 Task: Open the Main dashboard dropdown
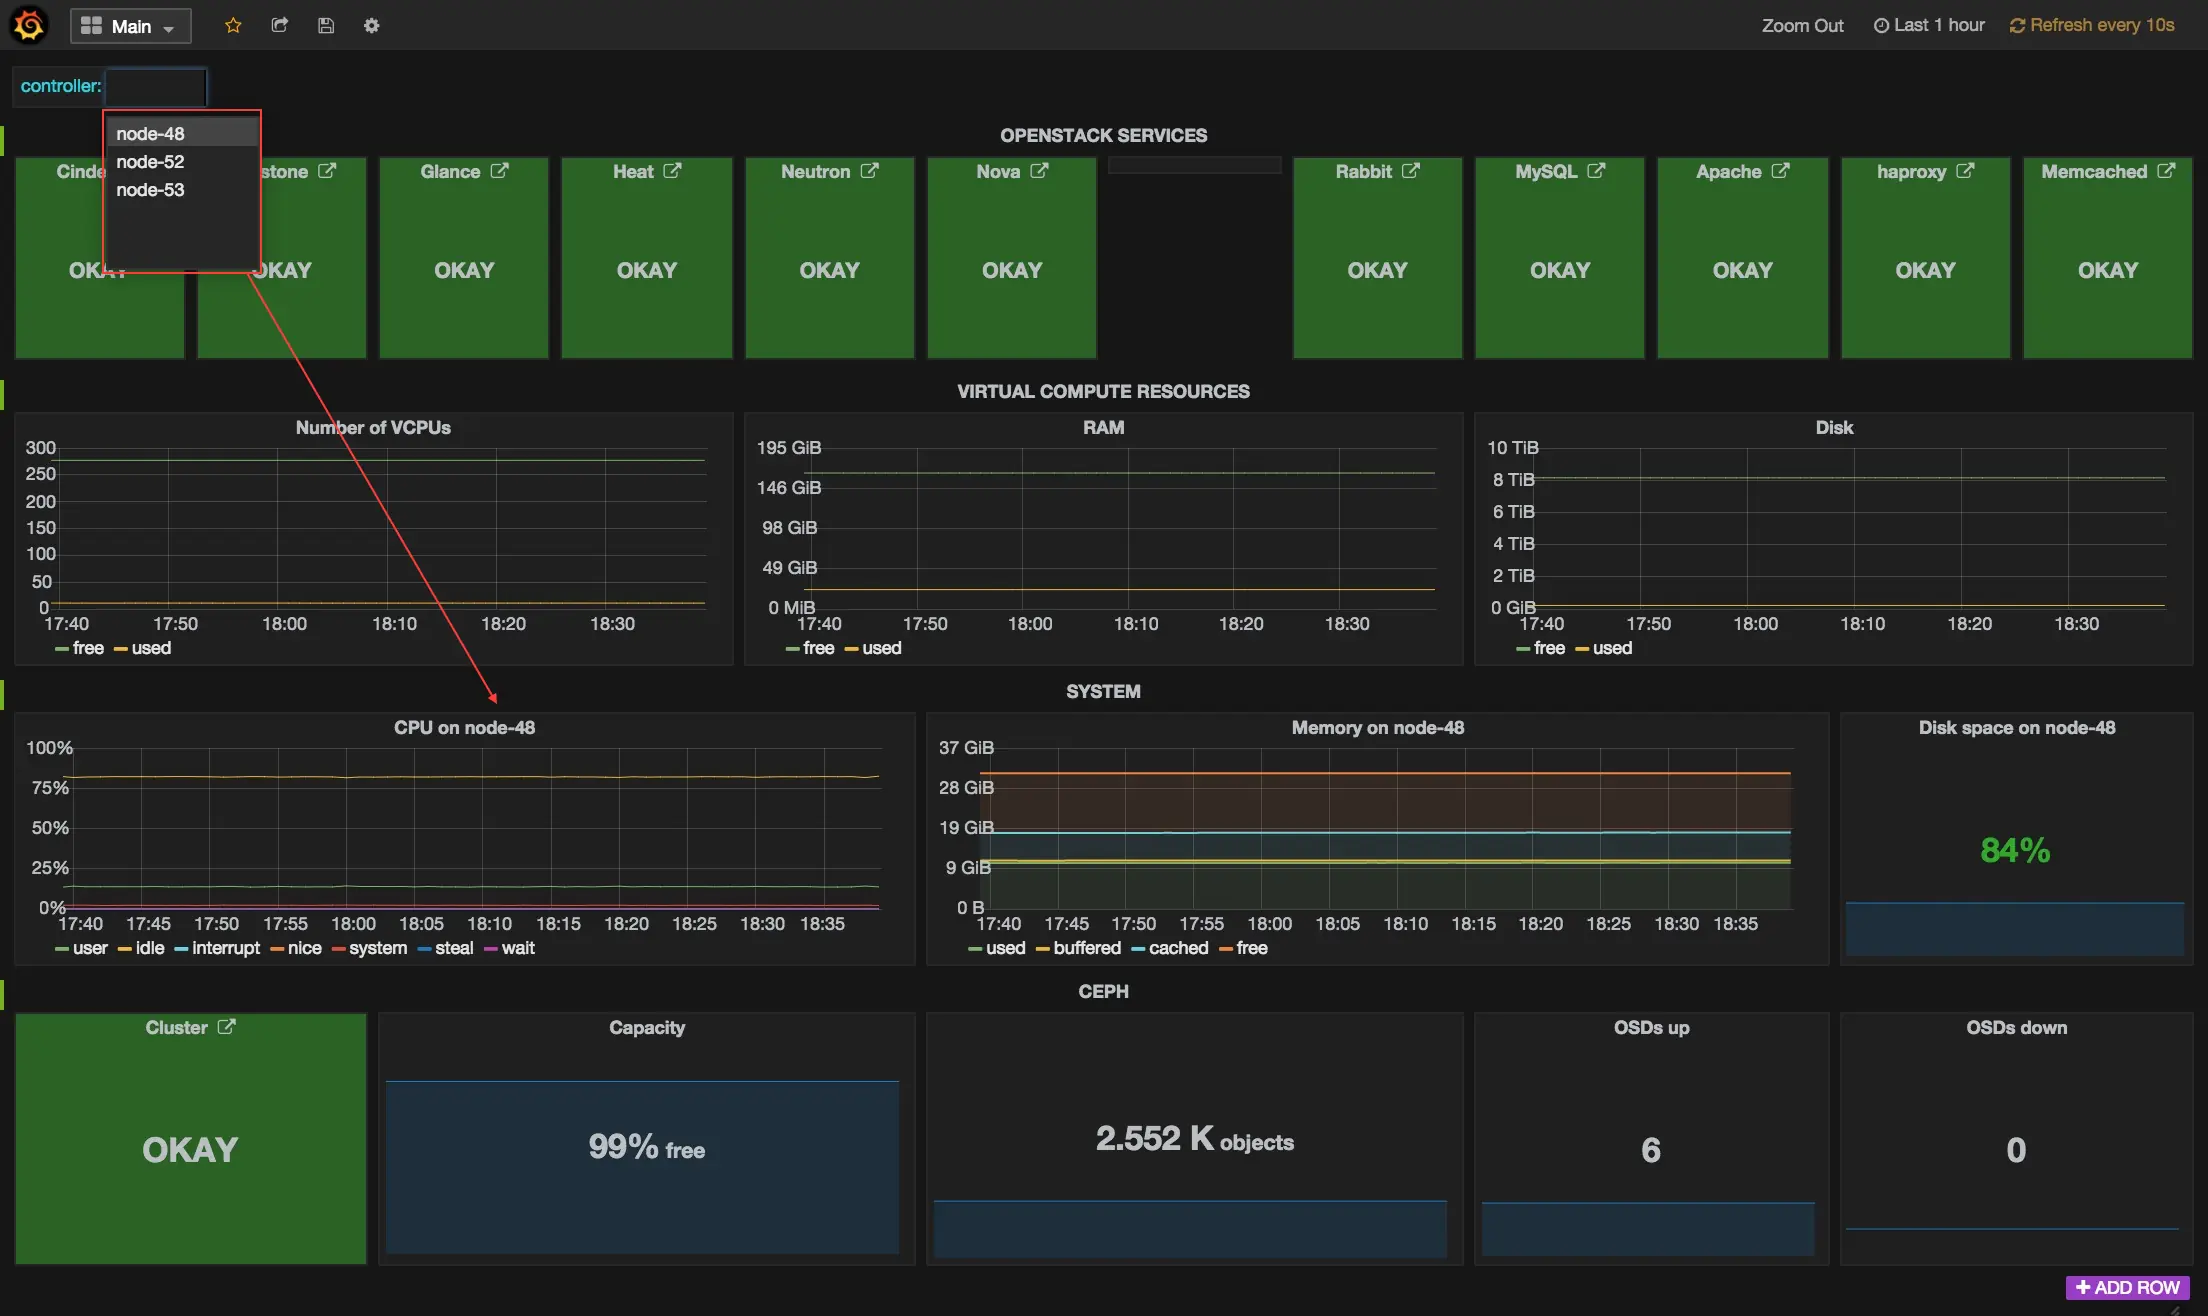[x=130, y=26]
